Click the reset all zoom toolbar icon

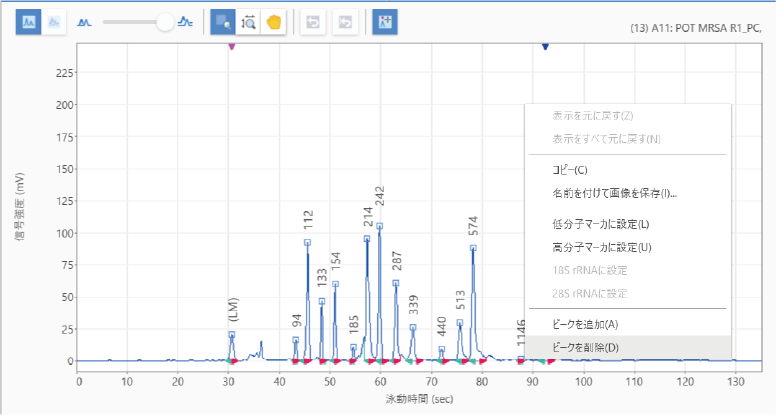[x=345, y=22]
